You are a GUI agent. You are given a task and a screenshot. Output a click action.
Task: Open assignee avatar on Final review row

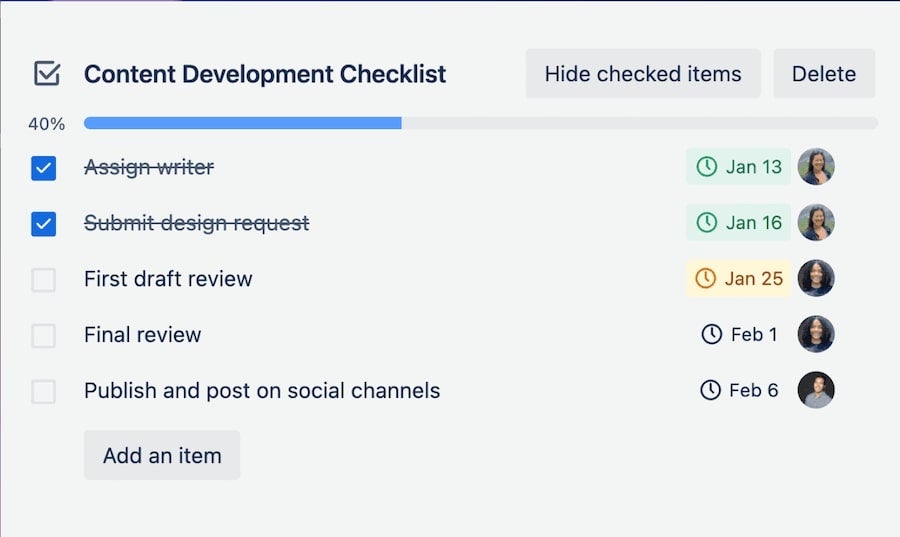click(x=816, y=334)
